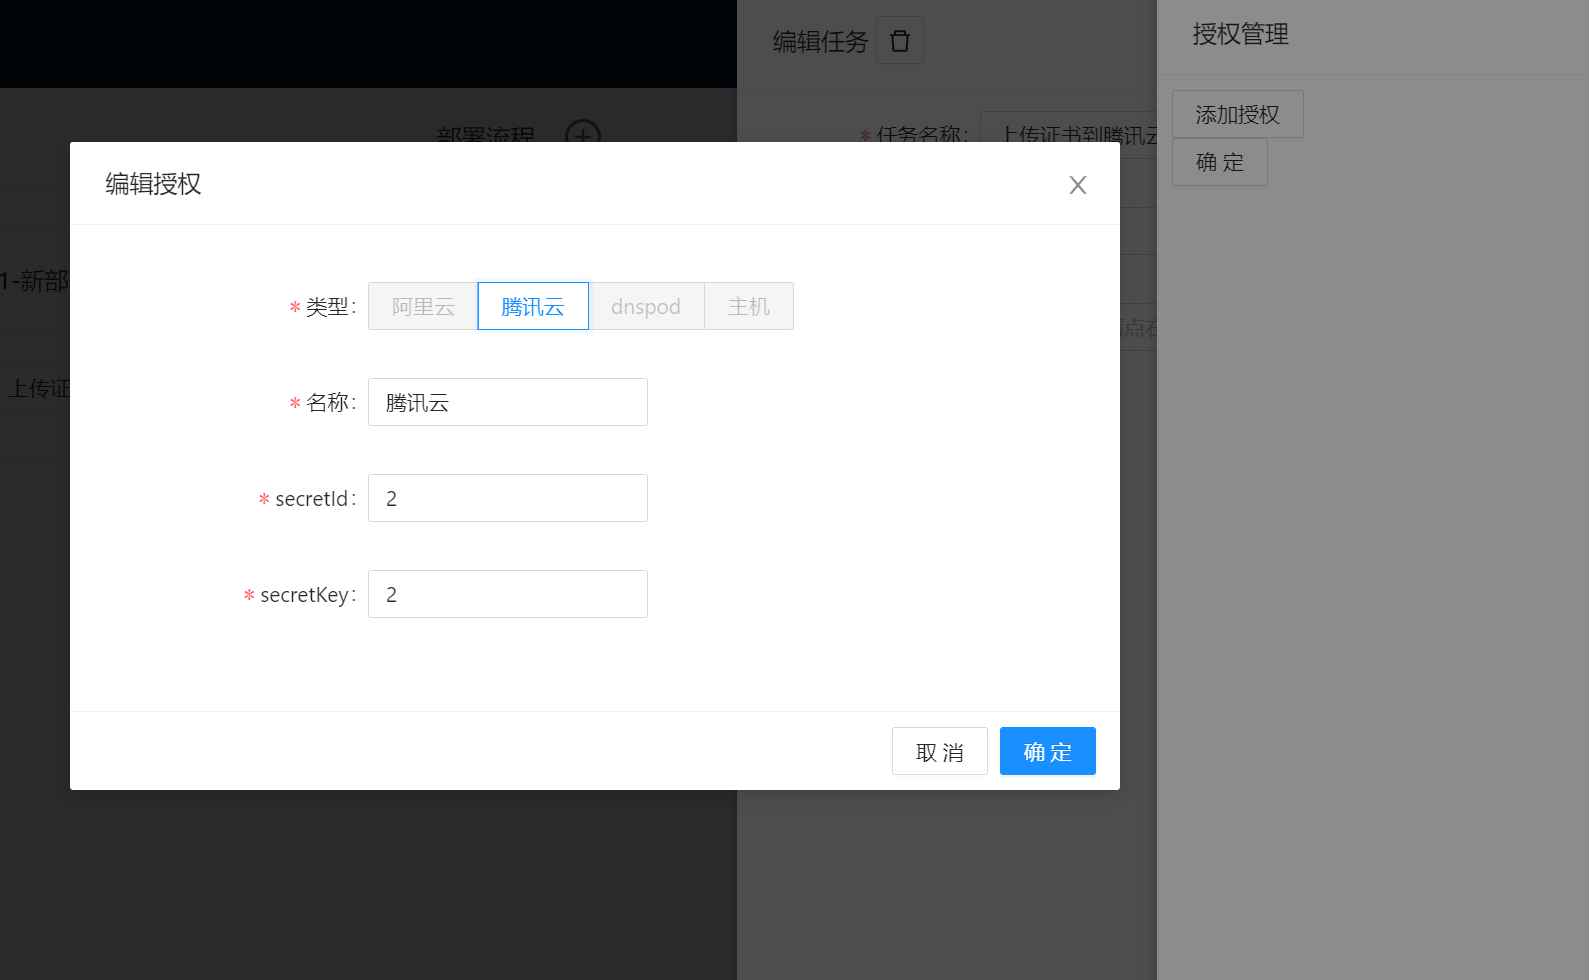Click the plus circle icon beside 部署流程
Viewport: 1589px width, 980px height.
click(x=583, y=133)
